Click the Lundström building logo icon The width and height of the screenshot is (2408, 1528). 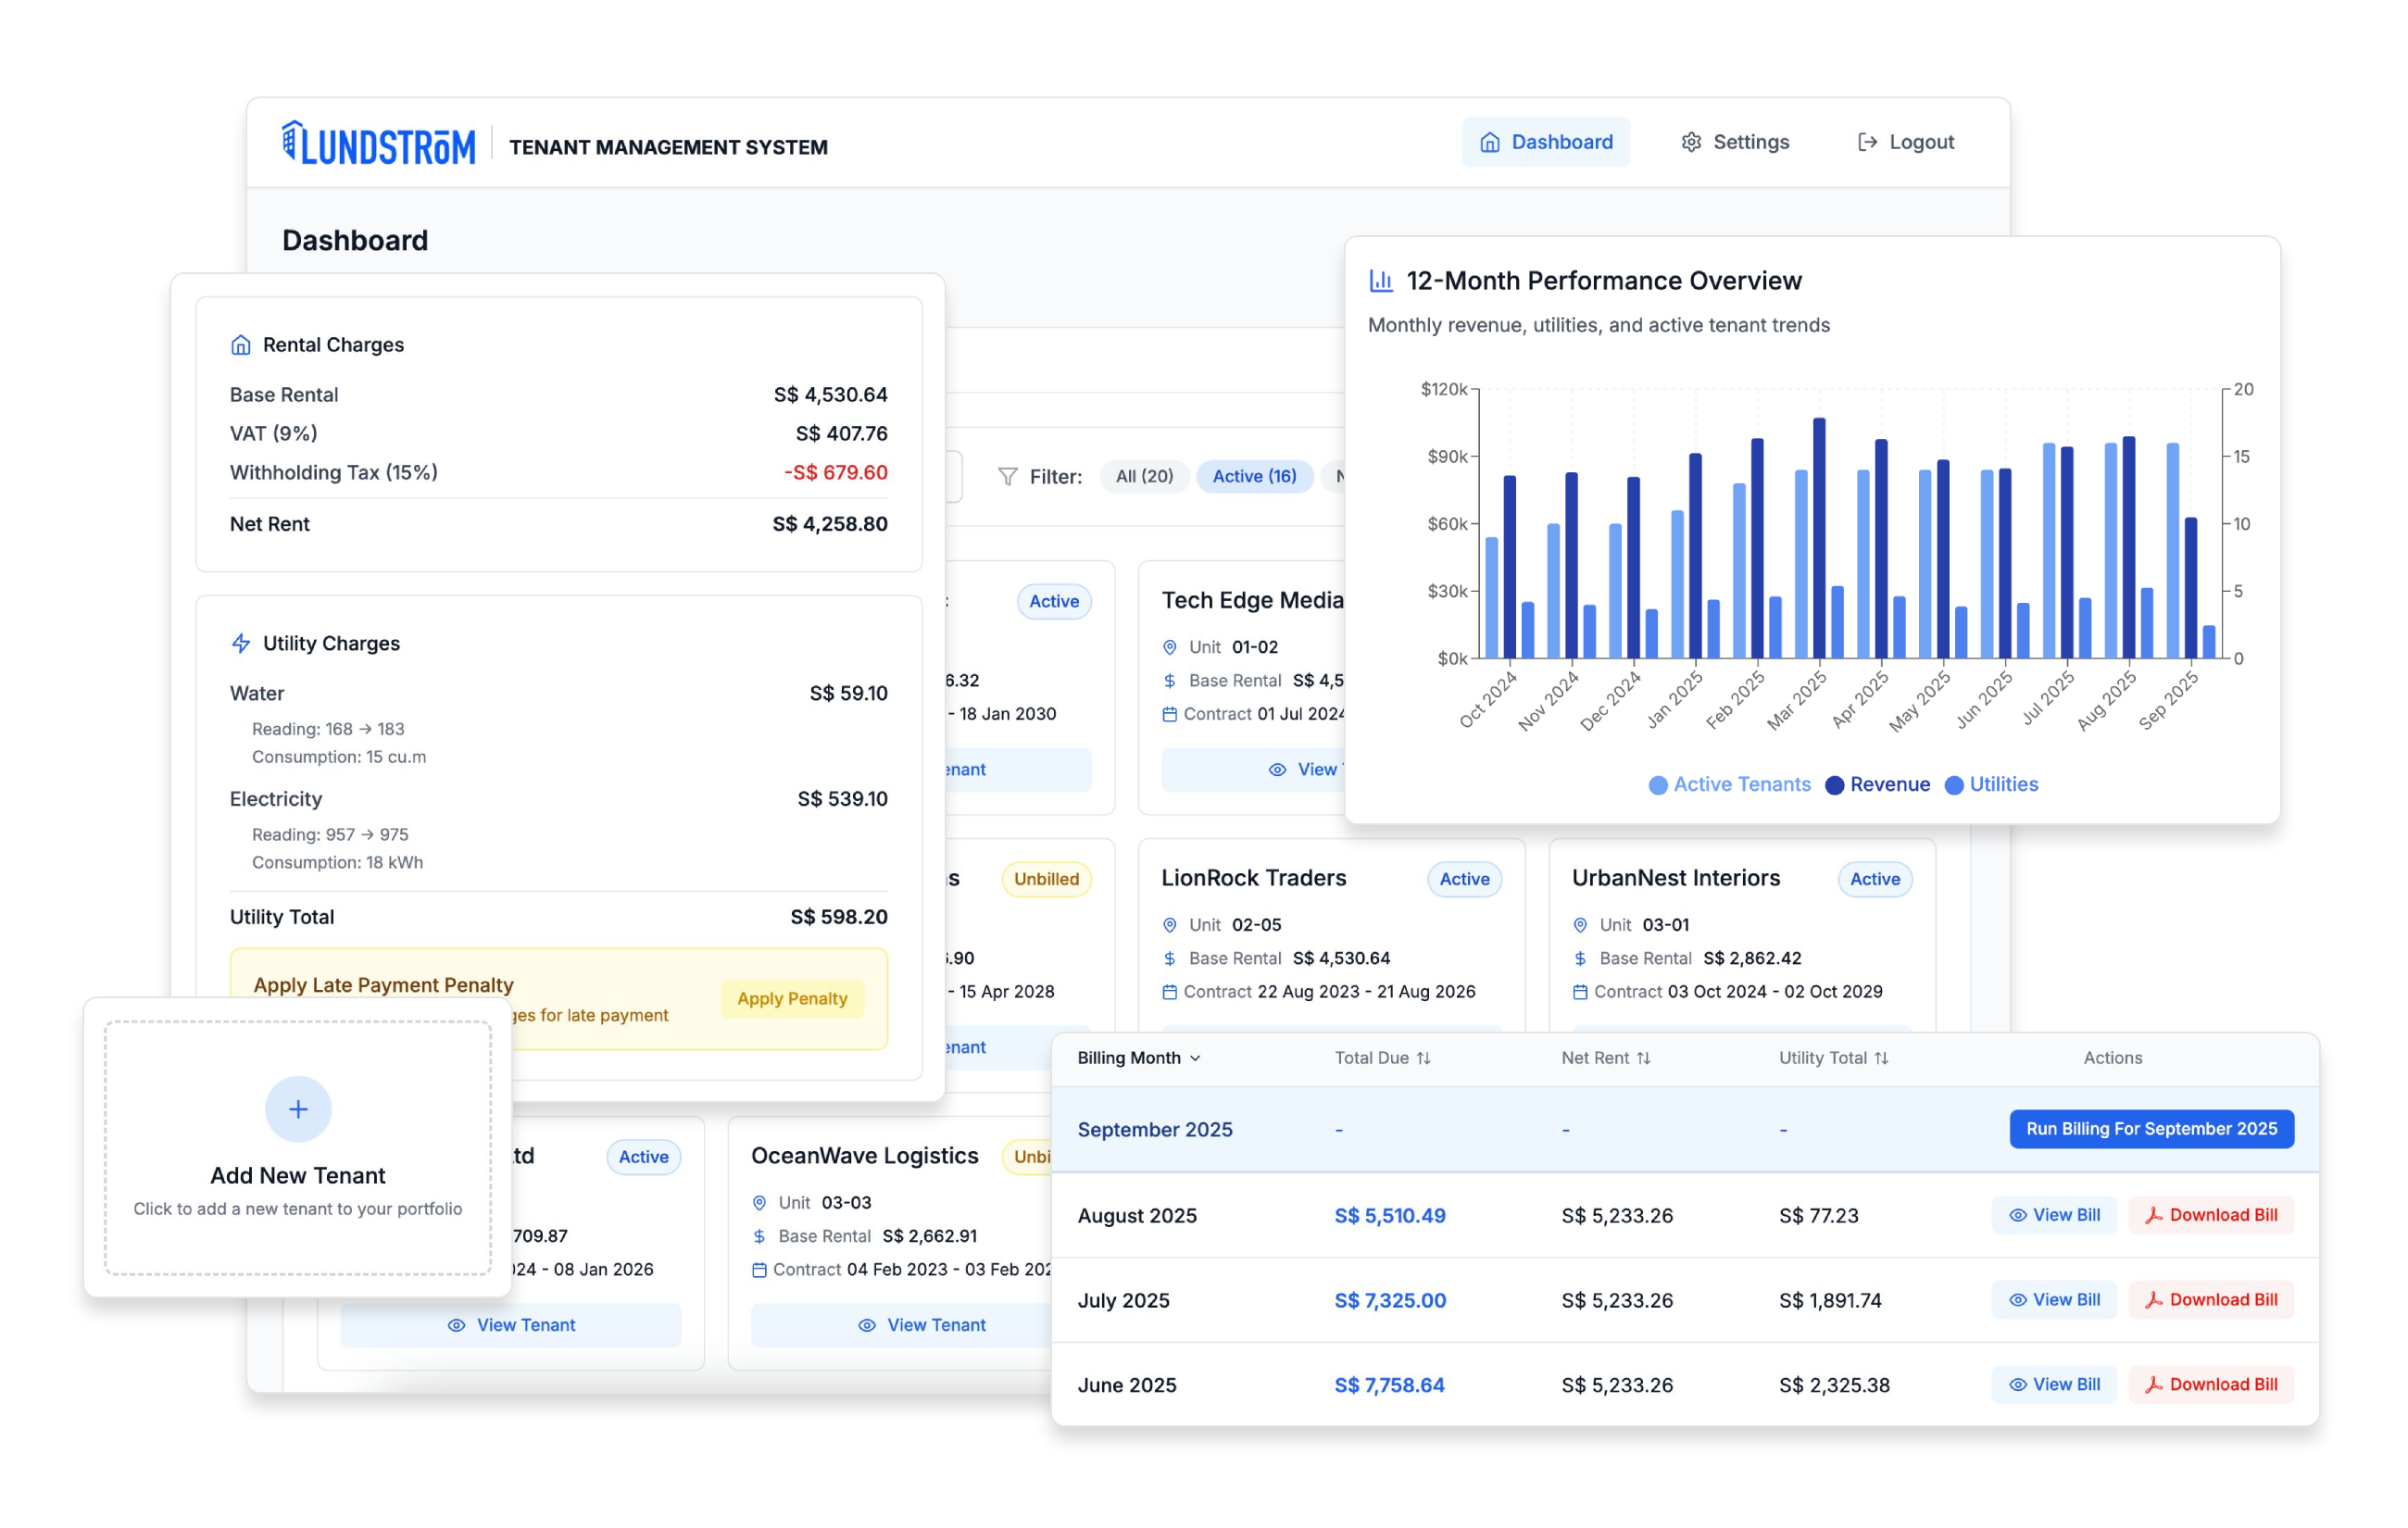pyautogui.click(x=291, y=142)
